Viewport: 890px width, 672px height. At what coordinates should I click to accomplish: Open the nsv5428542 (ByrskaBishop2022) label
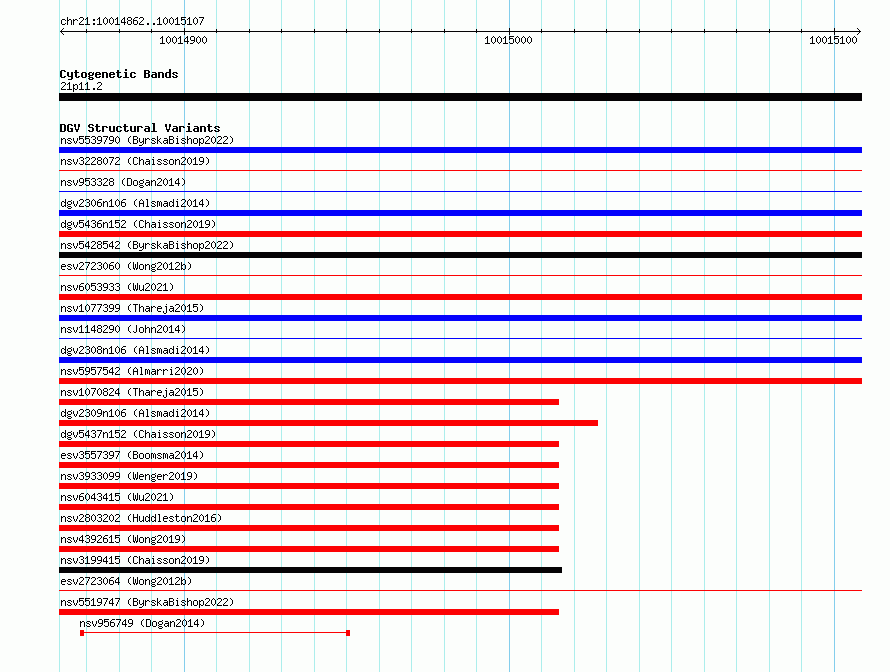pos(147,245)
